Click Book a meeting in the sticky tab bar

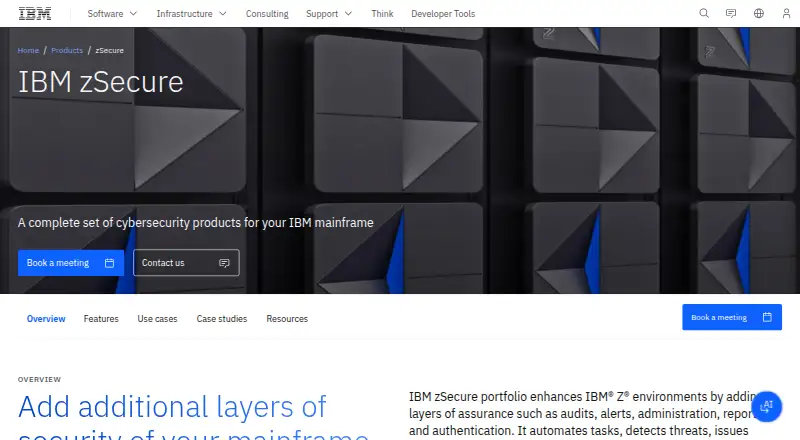[x=732, y=317]
